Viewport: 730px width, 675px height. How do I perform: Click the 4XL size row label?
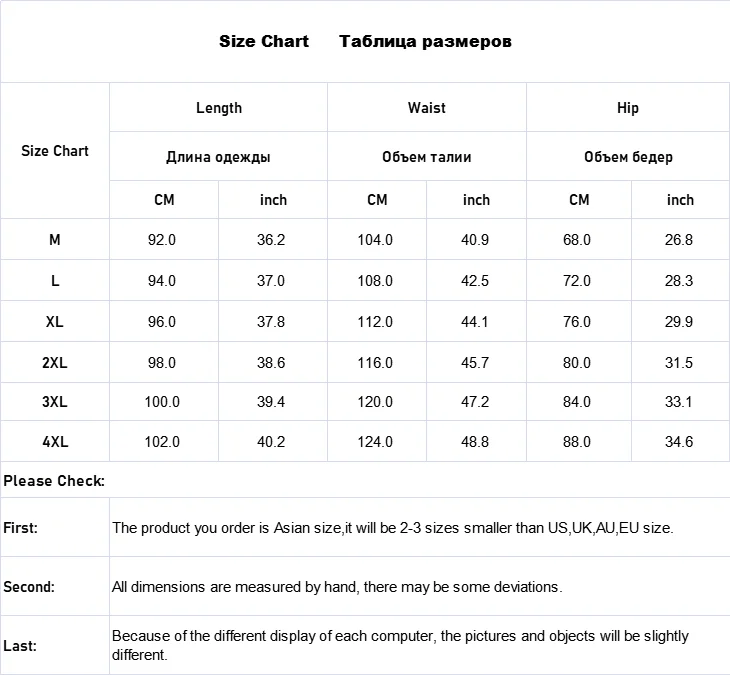[x=55, y=441]
